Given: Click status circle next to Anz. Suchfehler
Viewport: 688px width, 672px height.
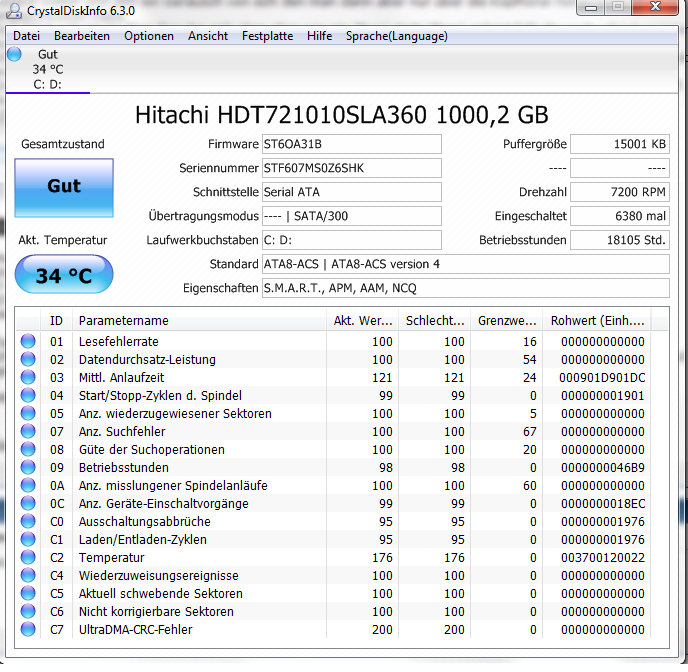Looking at the screenshot, I should [x=28, y=431].
